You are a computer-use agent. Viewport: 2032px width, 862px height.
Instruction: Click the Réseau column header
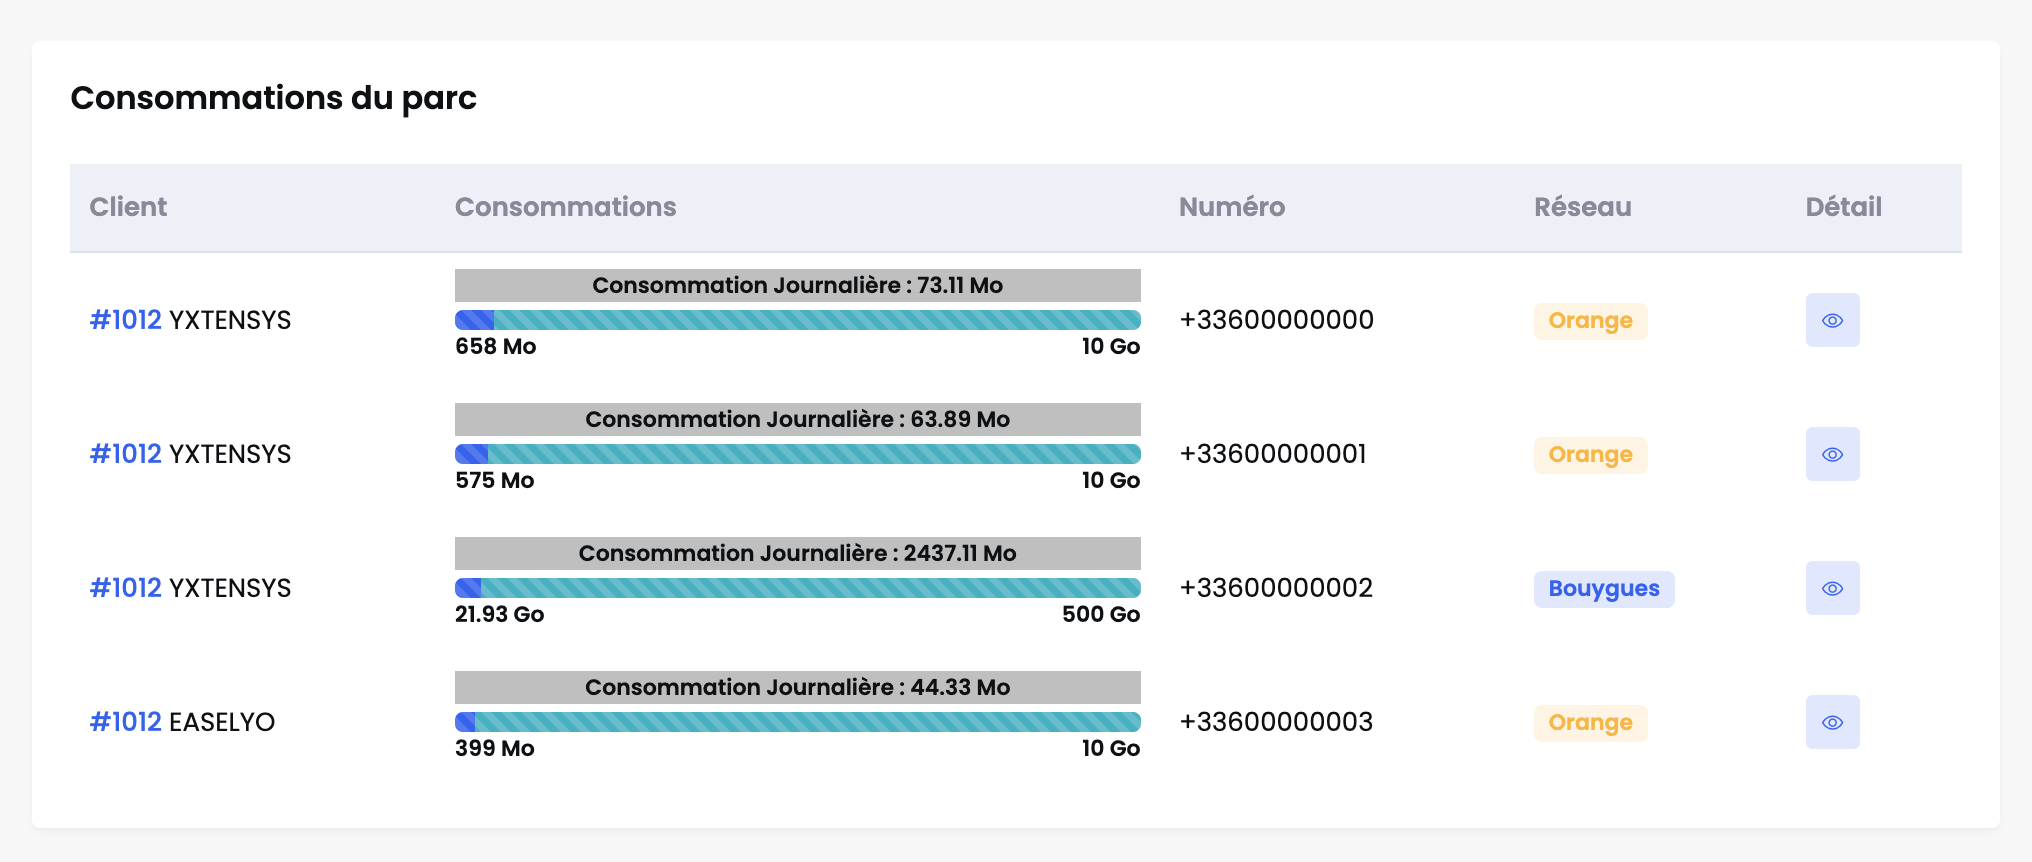1583,207
